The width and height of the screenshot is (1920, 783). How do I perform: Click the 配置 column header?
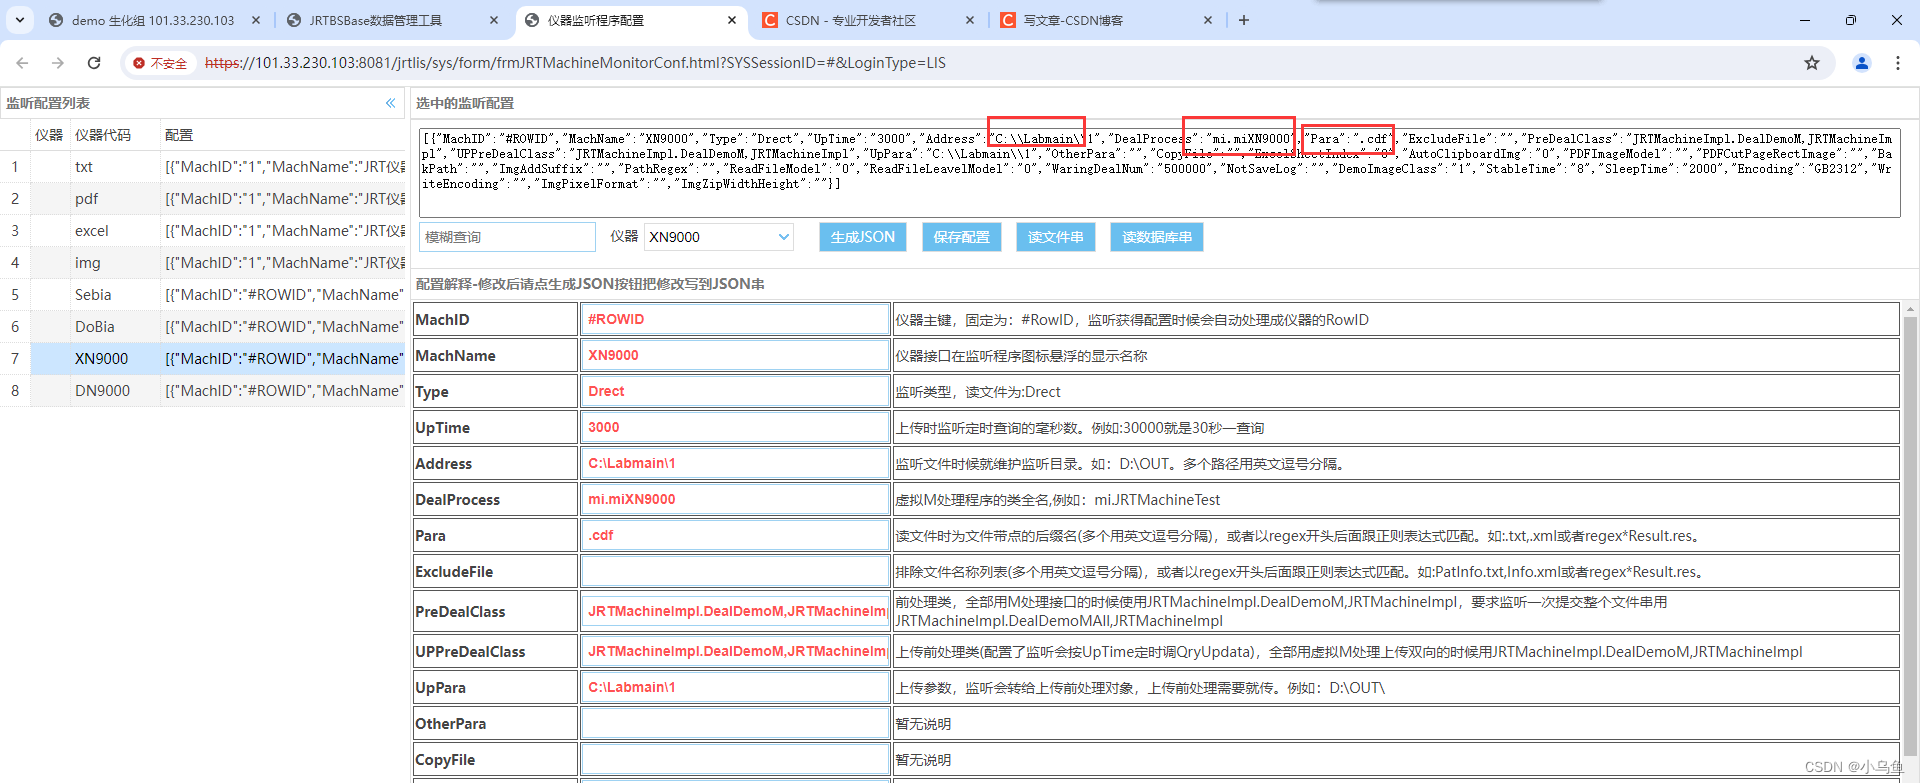click(x=283, y=135)
